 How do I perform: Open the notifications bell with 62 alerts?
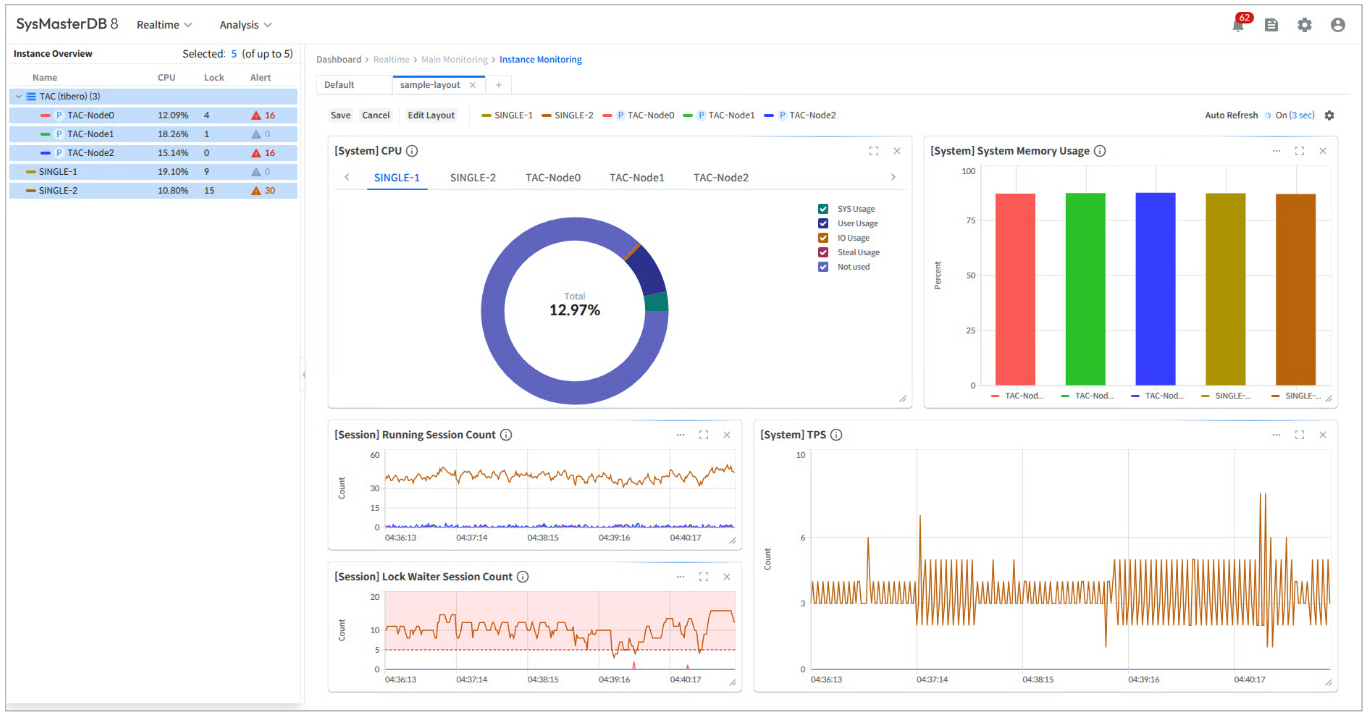[x=1238, y=25]
